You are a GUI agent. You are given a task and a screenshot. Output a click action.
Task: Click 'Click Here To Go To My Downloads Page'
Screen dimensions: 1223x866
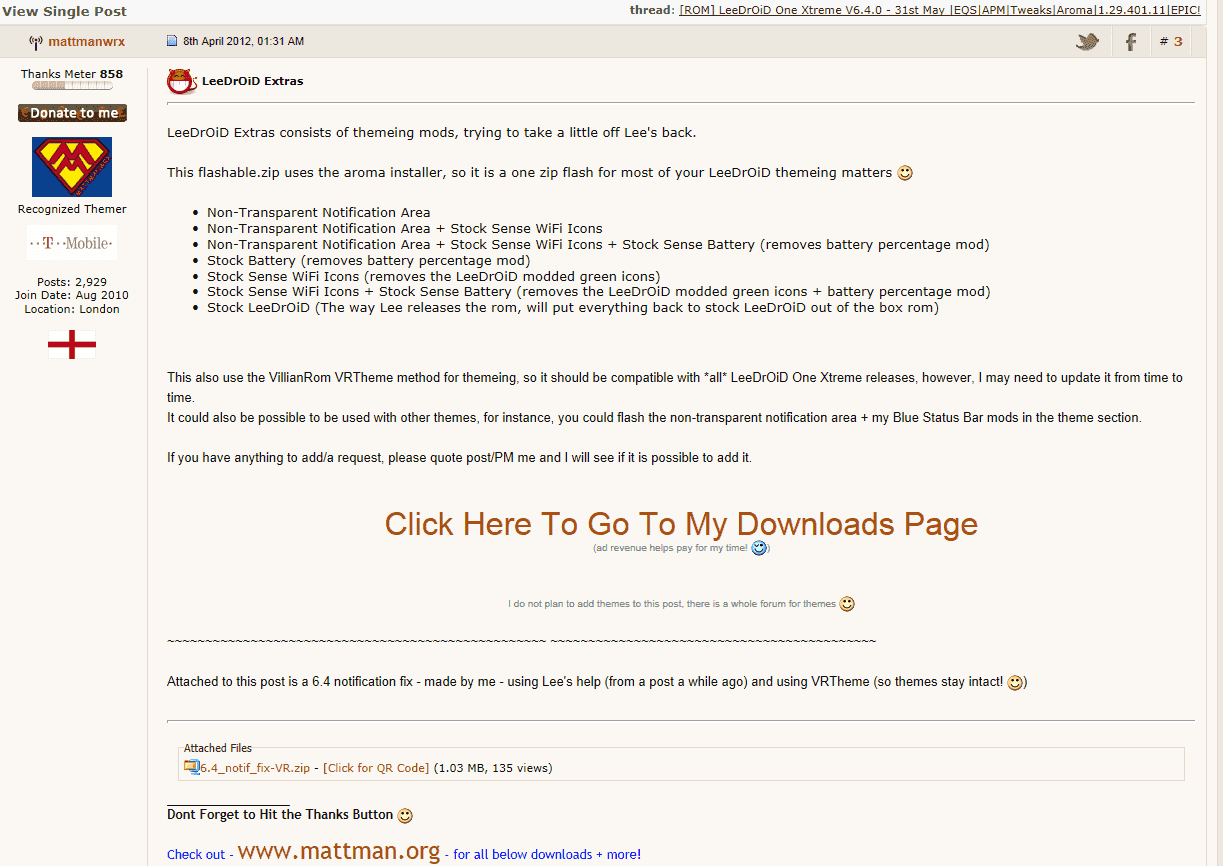tap(681, 524)
